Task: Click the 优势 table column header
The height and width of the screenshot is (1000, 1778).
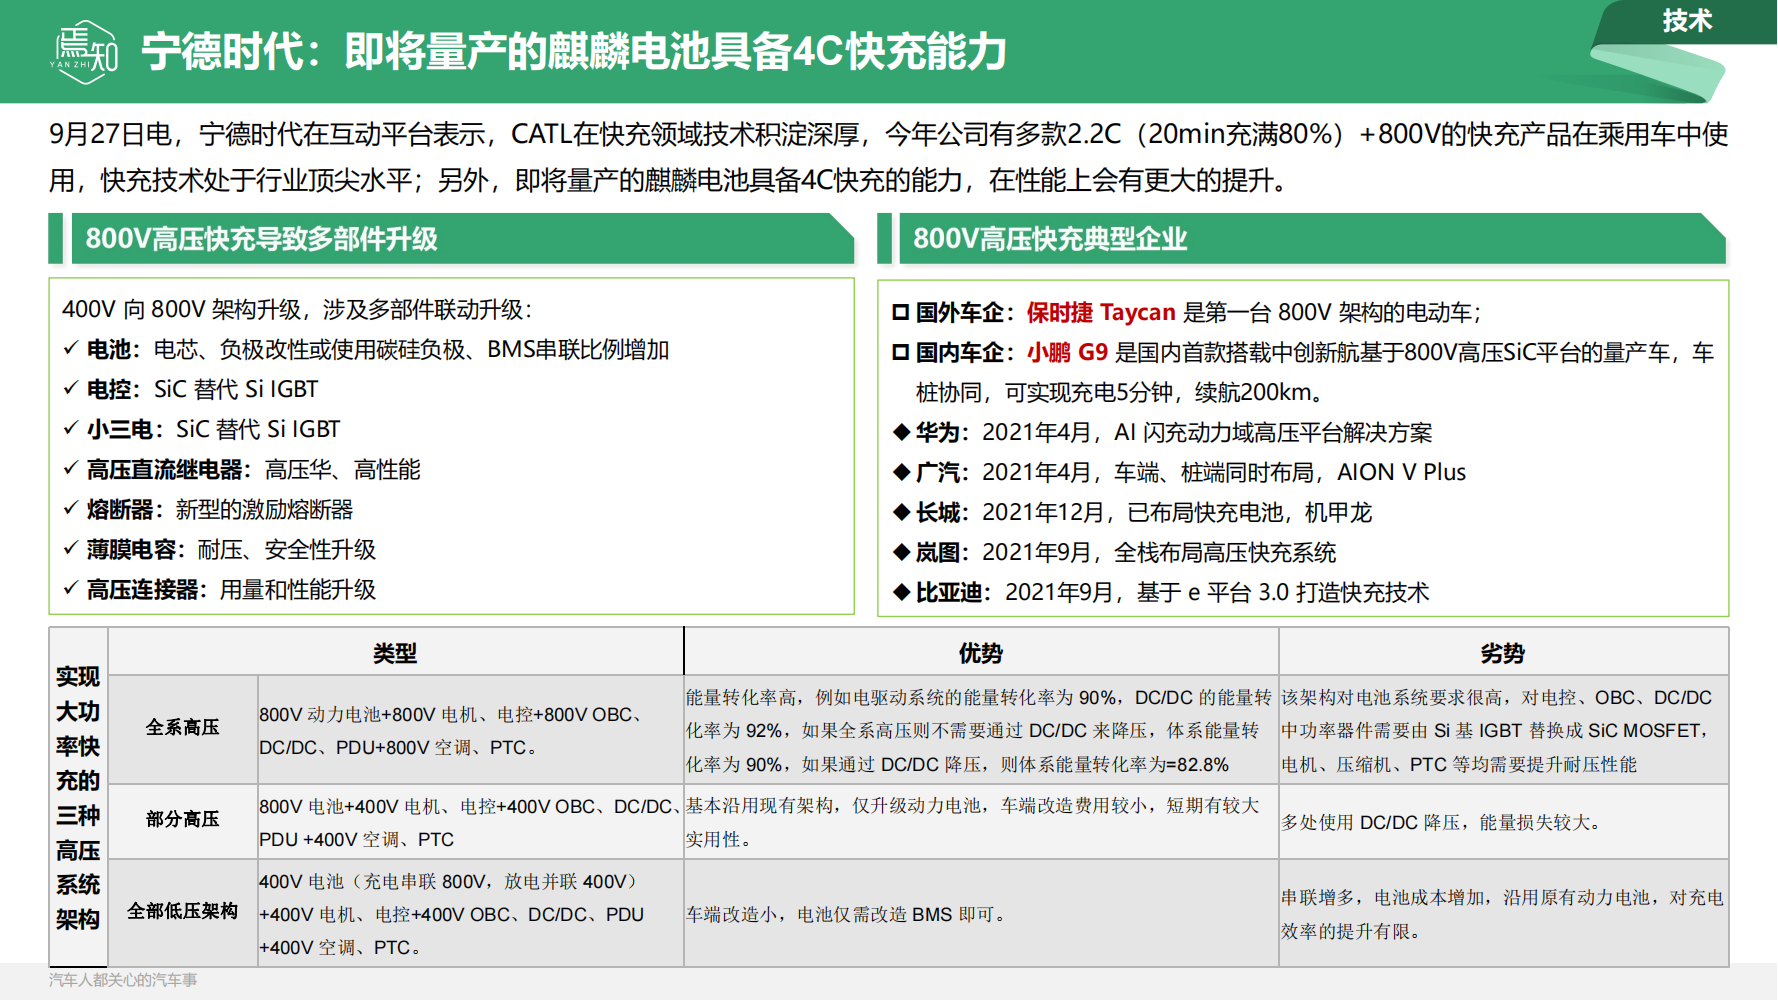Action: [x=981, y=653]
